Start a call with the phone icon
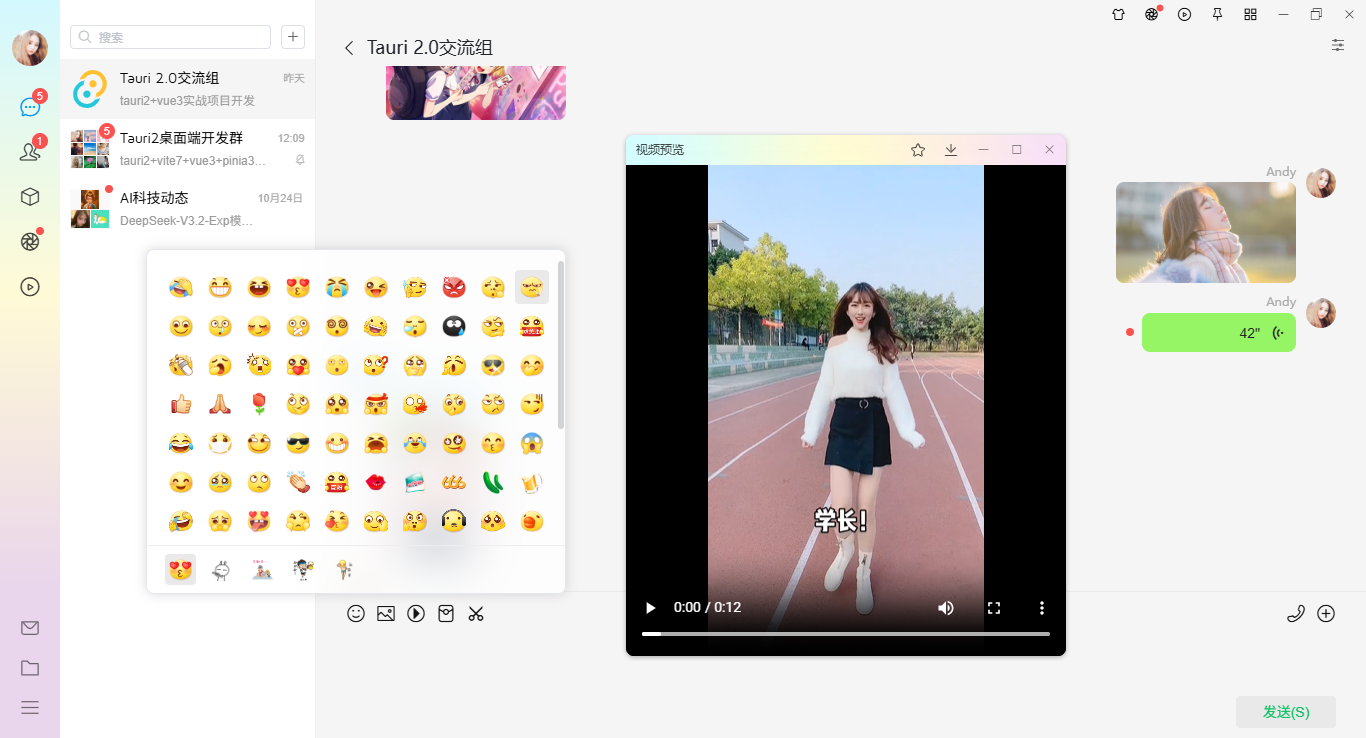This screenshot has height=738, width=1366. pyautogui.click(x=1296, y=614)
